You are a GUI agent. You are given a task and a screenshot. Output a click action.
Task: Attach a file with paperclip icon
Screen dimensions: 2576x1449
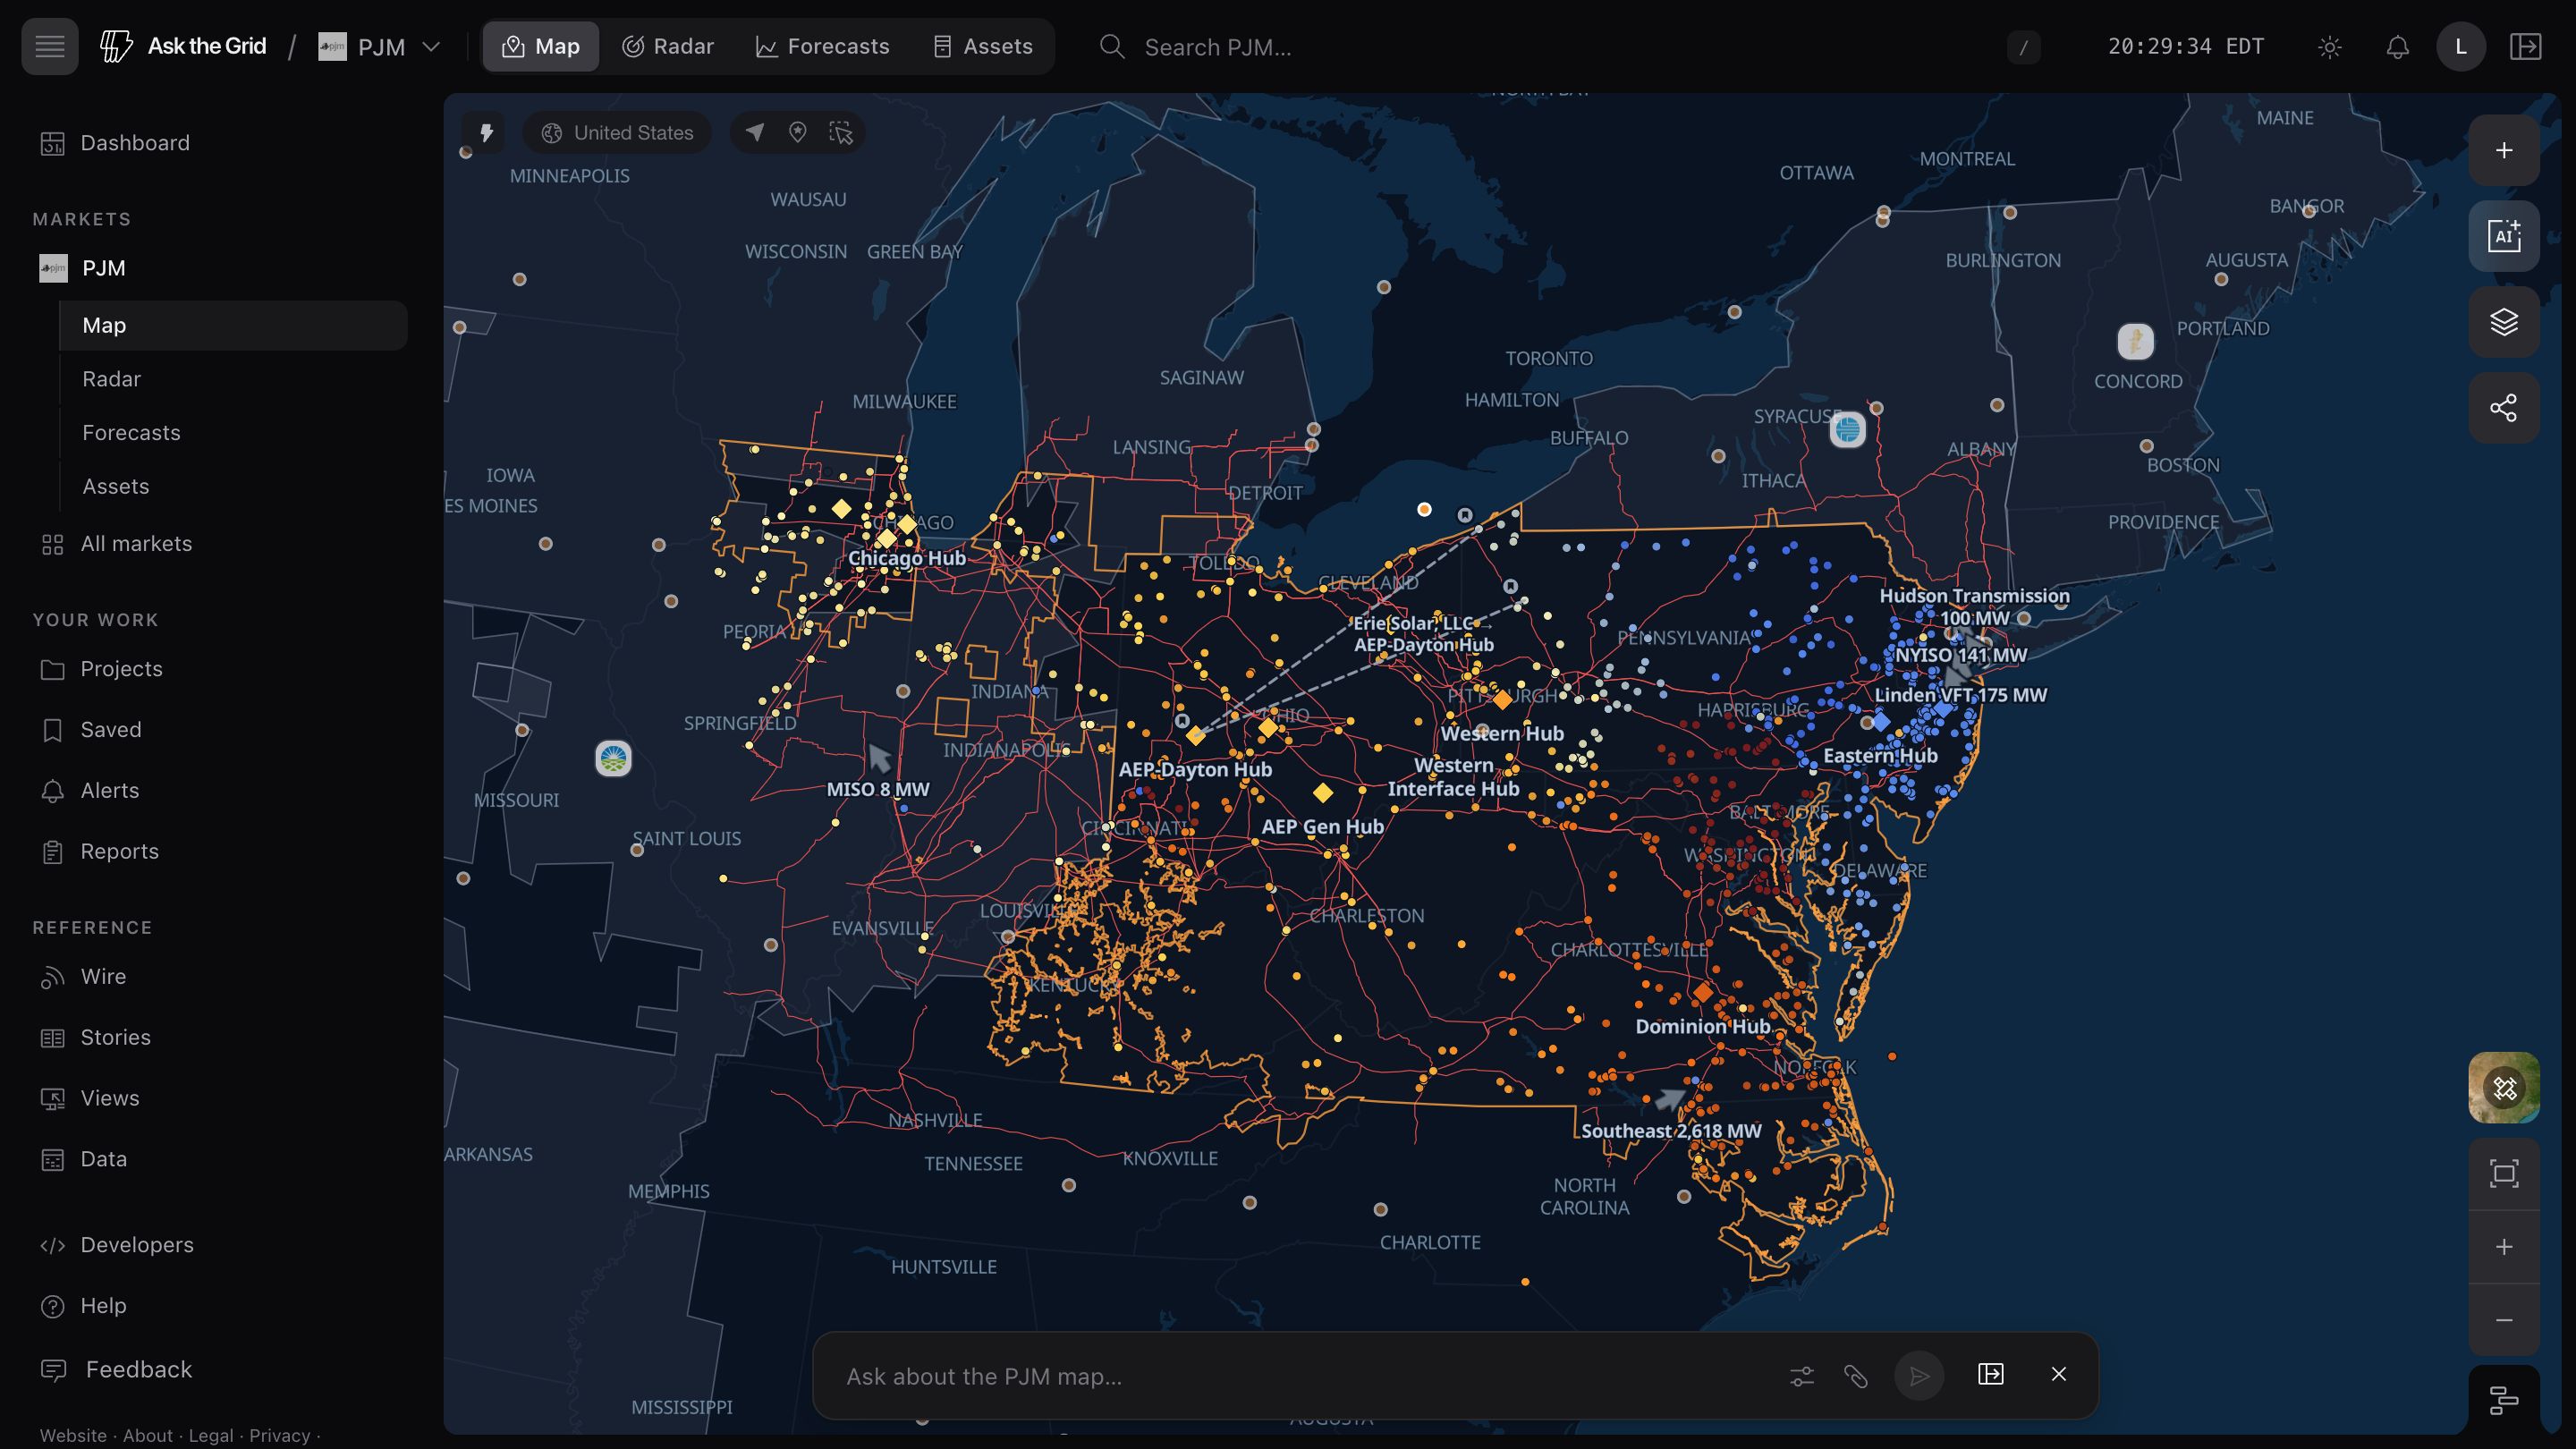point(1856,1376)
